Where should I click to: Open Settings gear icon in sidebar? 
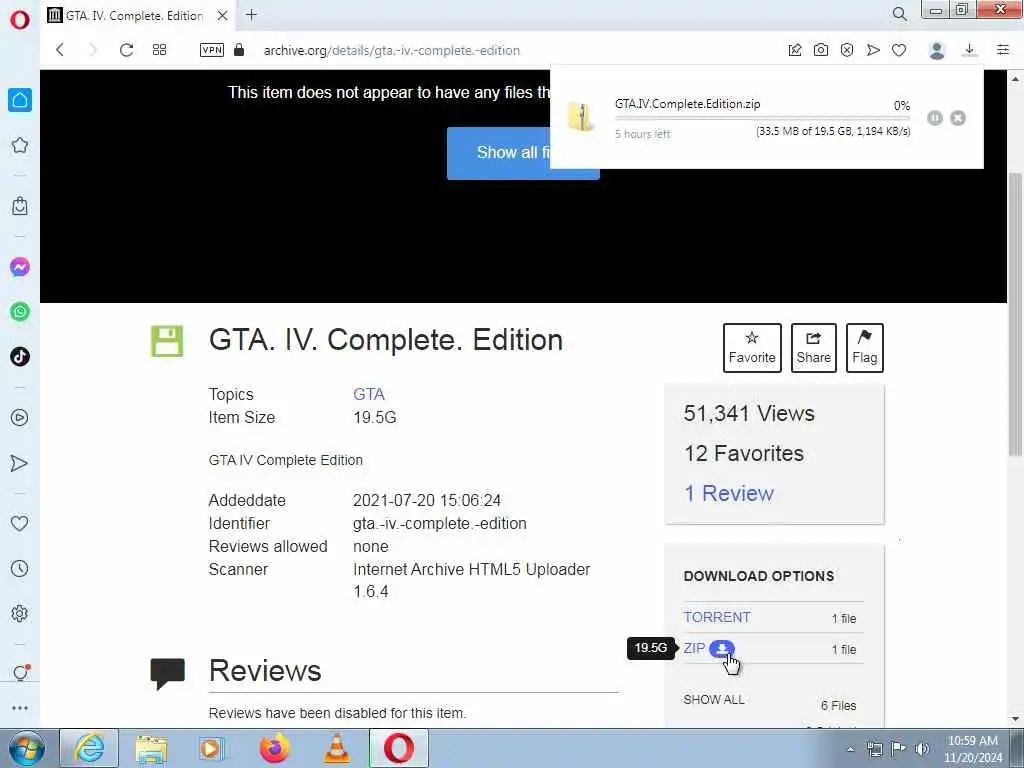[x=20, y=613]
